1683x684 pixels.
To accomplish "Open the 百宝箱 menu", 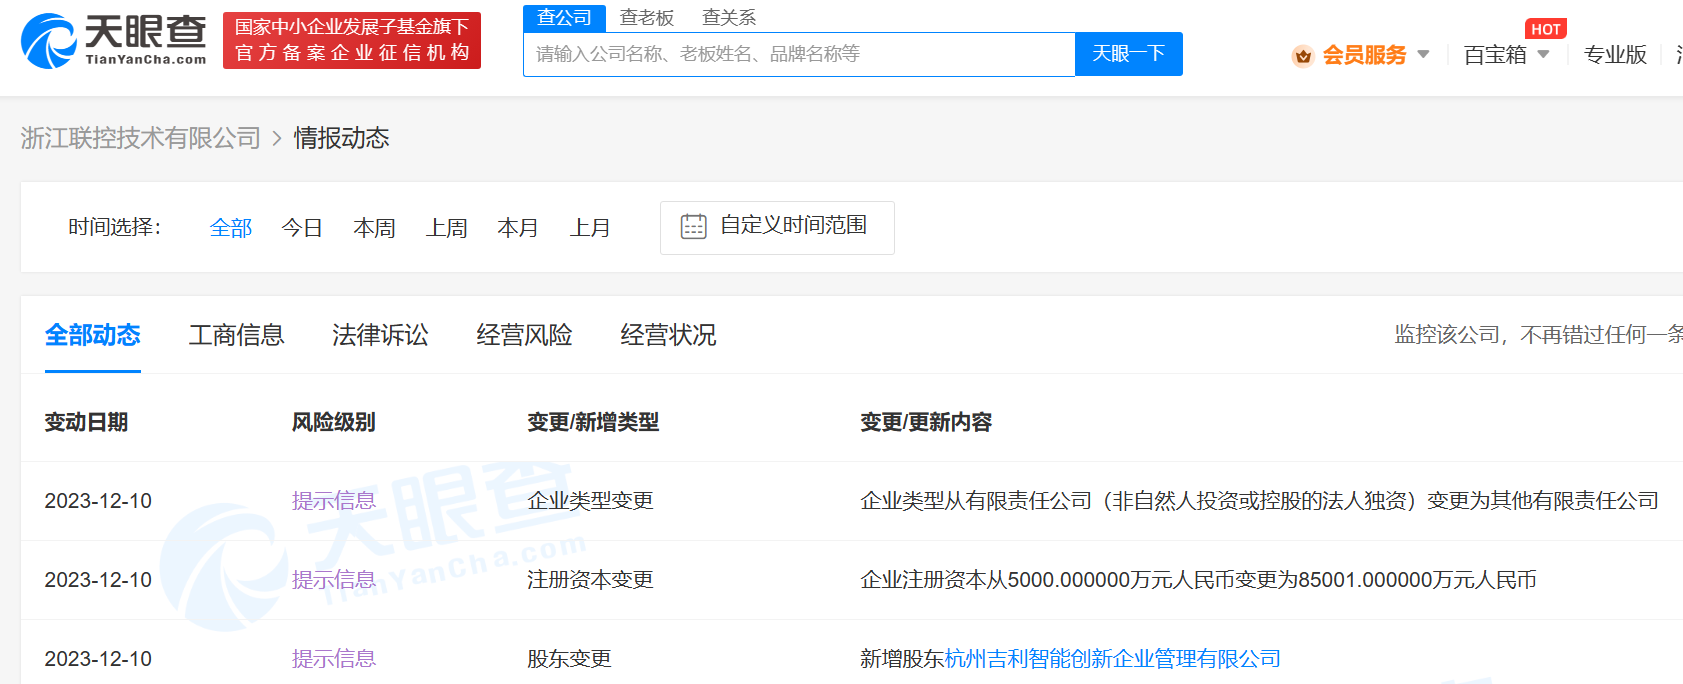I will tap(1495, 55).
